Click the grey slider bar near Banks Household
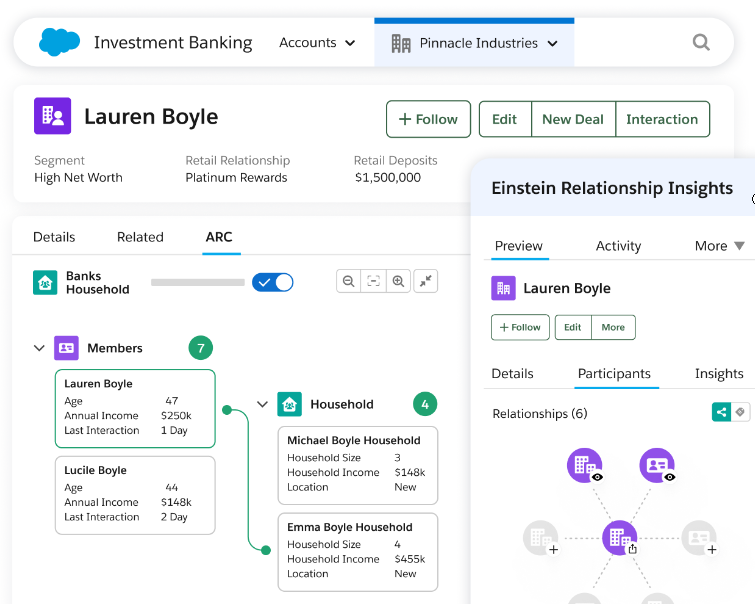The width and height of the screenshot is (755, 604). coord(198,282)
